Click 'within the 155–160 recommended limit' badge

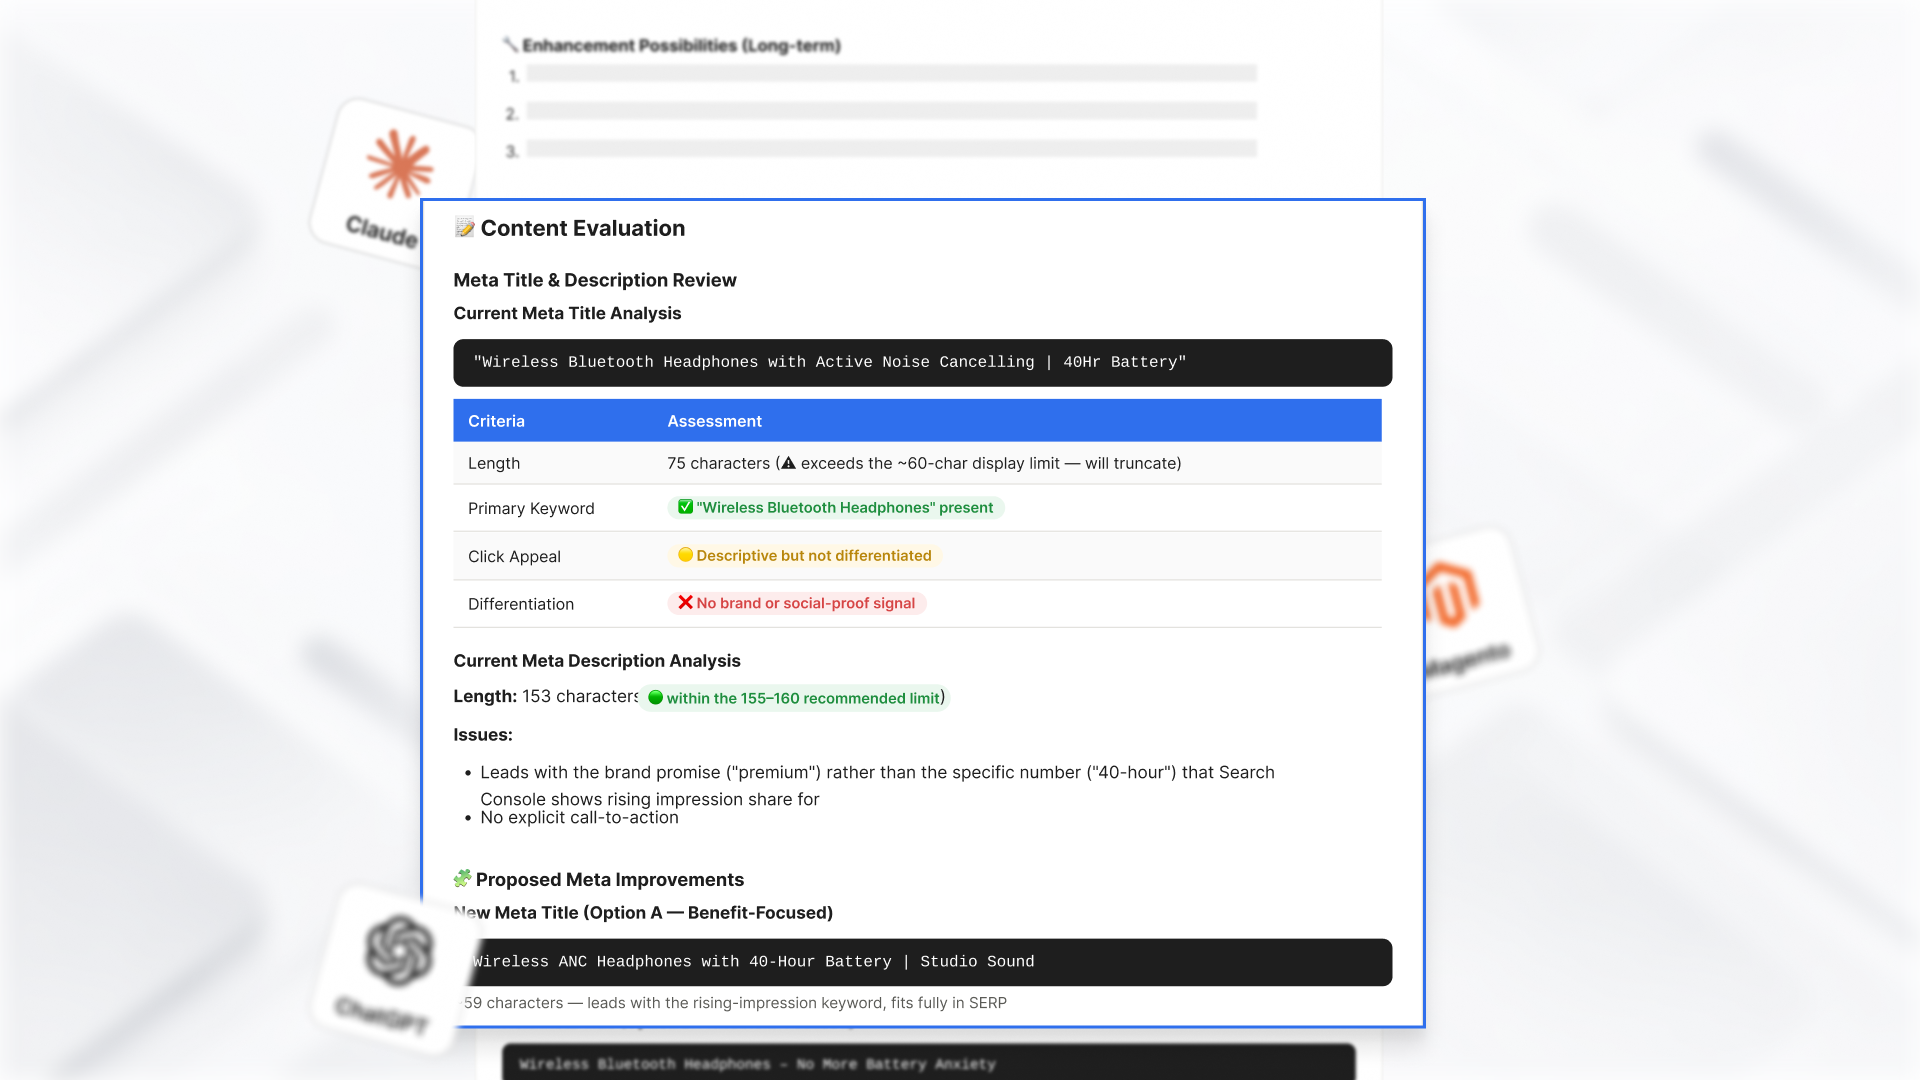tap(794, 698)
